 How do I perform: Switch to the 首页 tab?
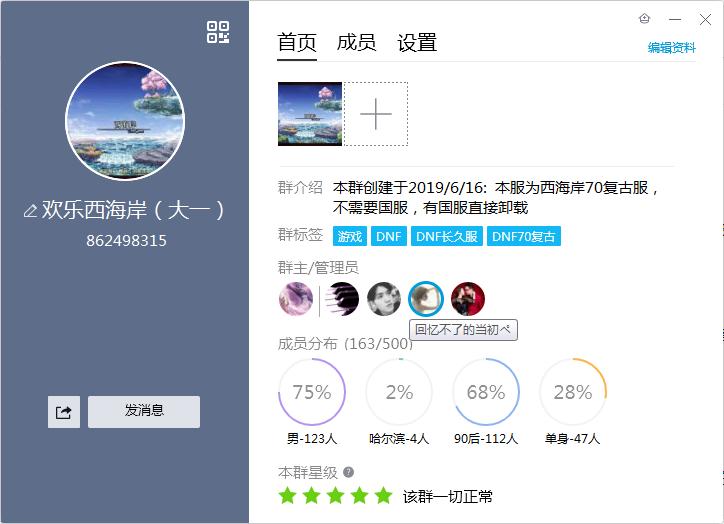coord(296,42)
